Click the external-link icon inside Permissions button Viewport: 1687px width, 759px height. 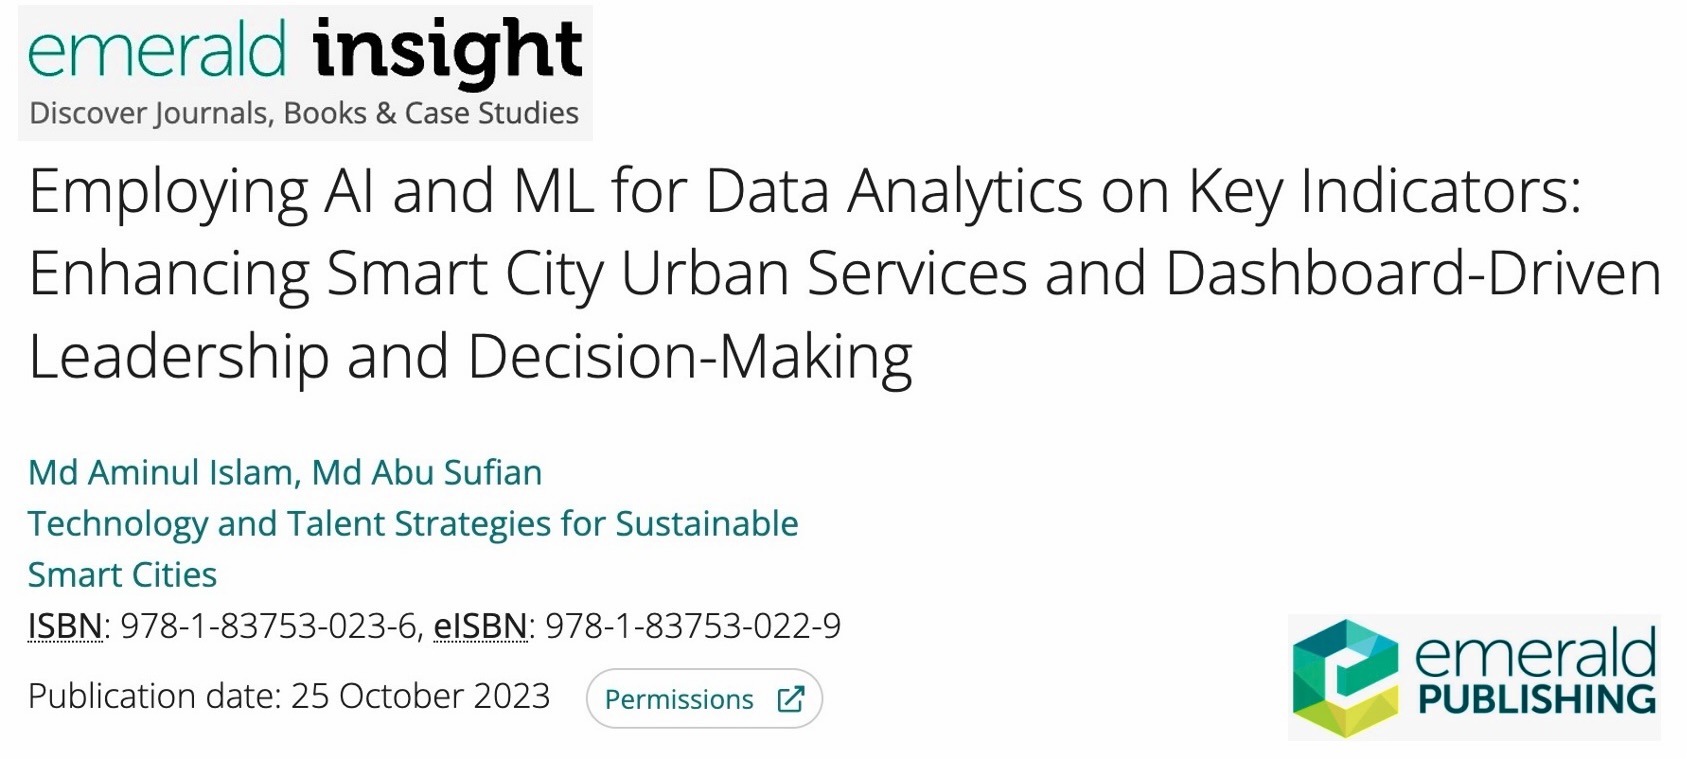point(790,699)
